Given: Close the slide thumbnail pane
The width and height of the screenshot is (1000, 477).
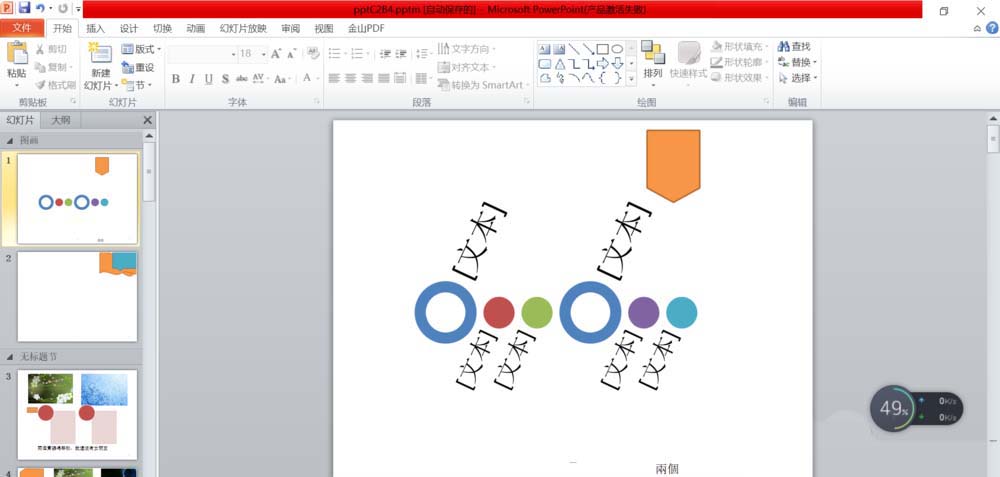Looking at the screenshot, I should (x=147, y=120).
